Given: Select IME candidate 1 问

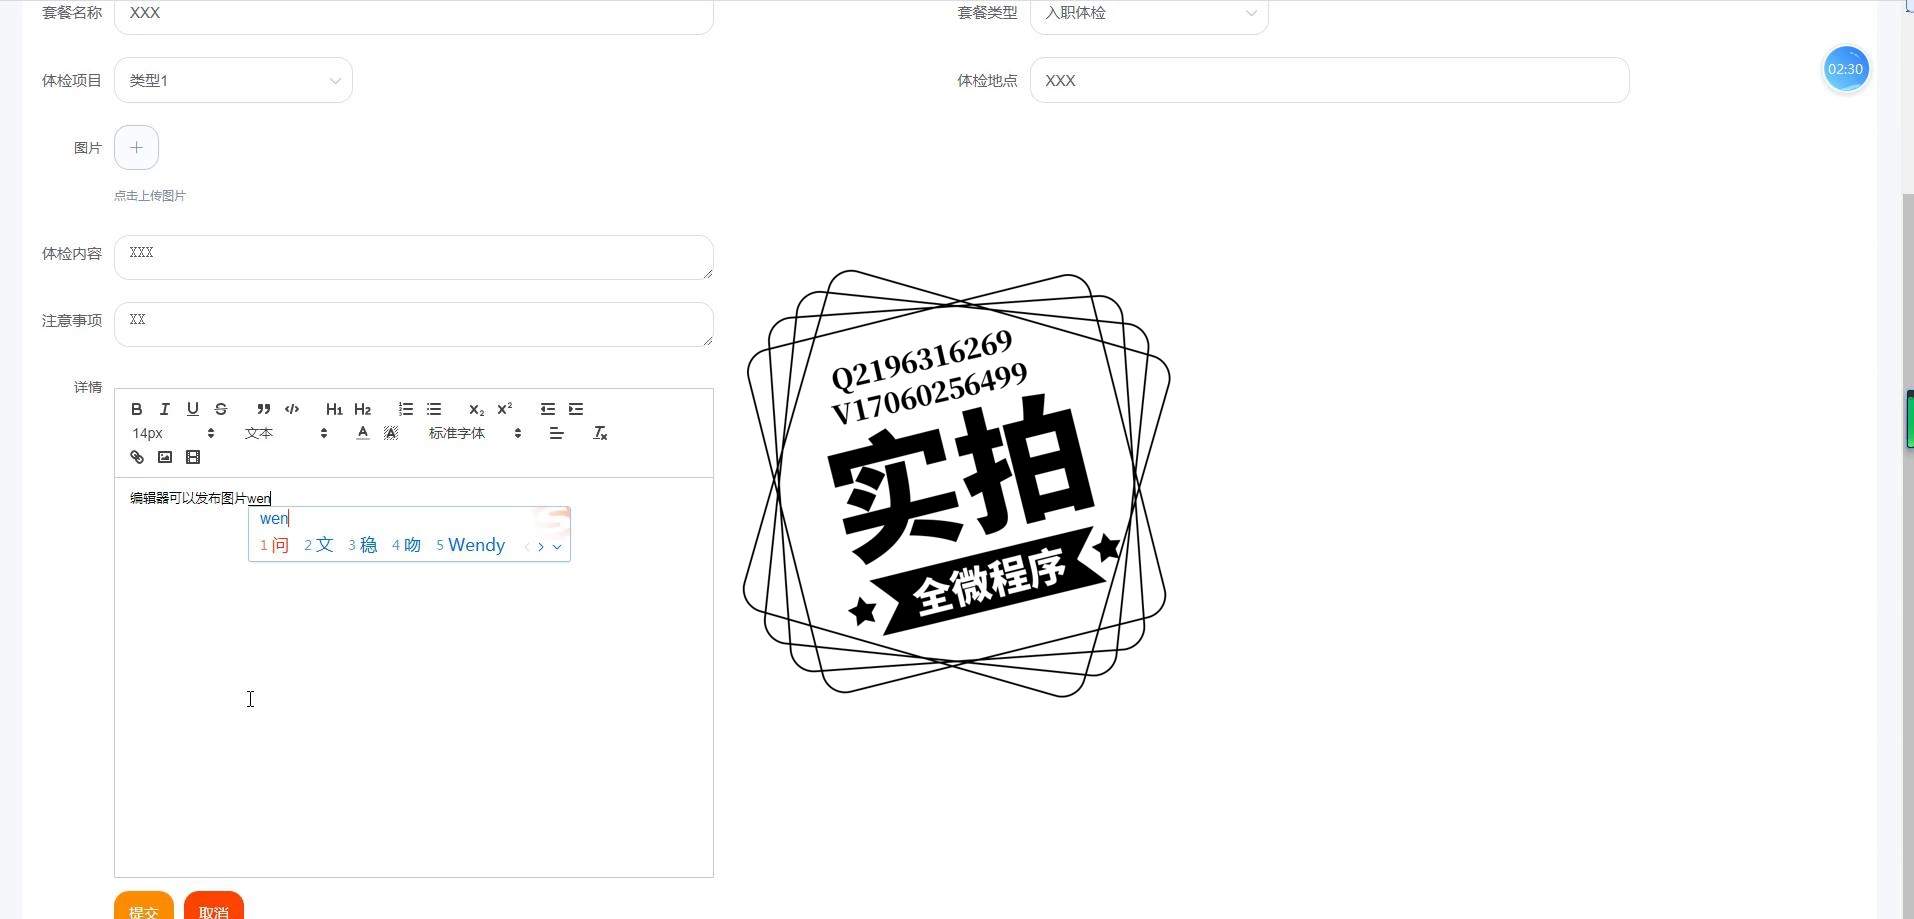Looking at the screenshot, I should pyautogui.click(x=274, y=545).
